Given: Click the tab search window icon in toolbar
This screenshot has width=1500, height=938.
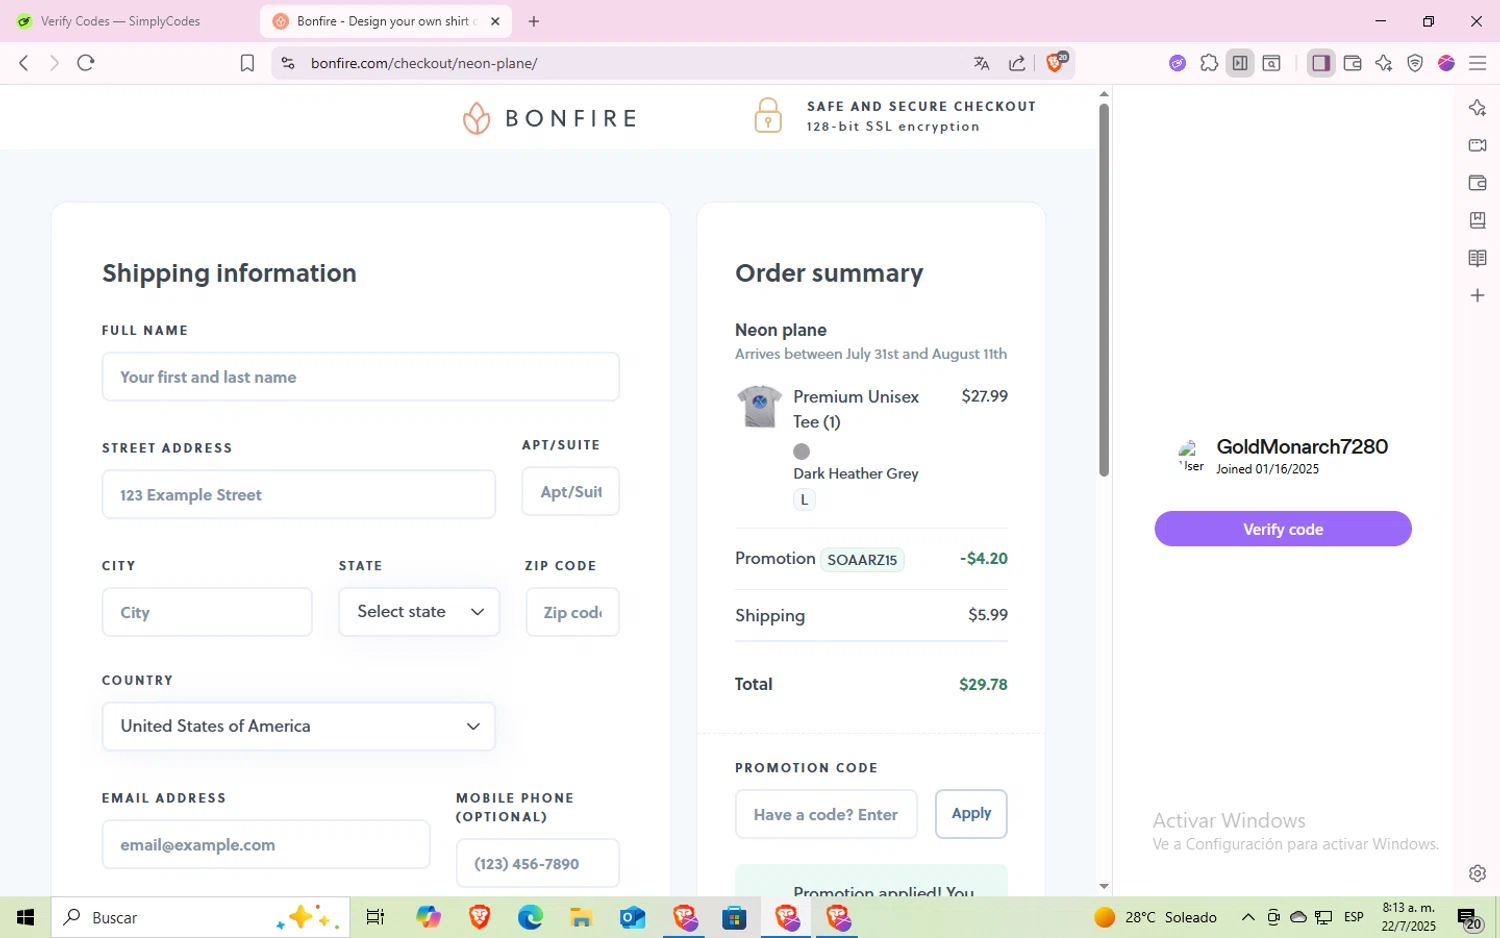Looking at the screenshot, I should pos(1271,63).
